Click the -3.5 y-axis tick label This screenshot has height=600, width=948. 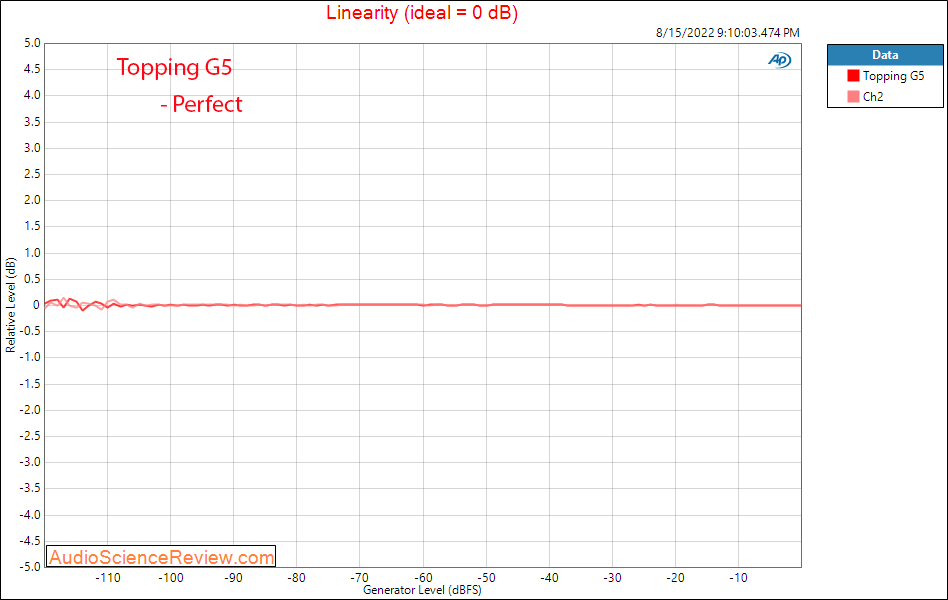click(30, 488)
